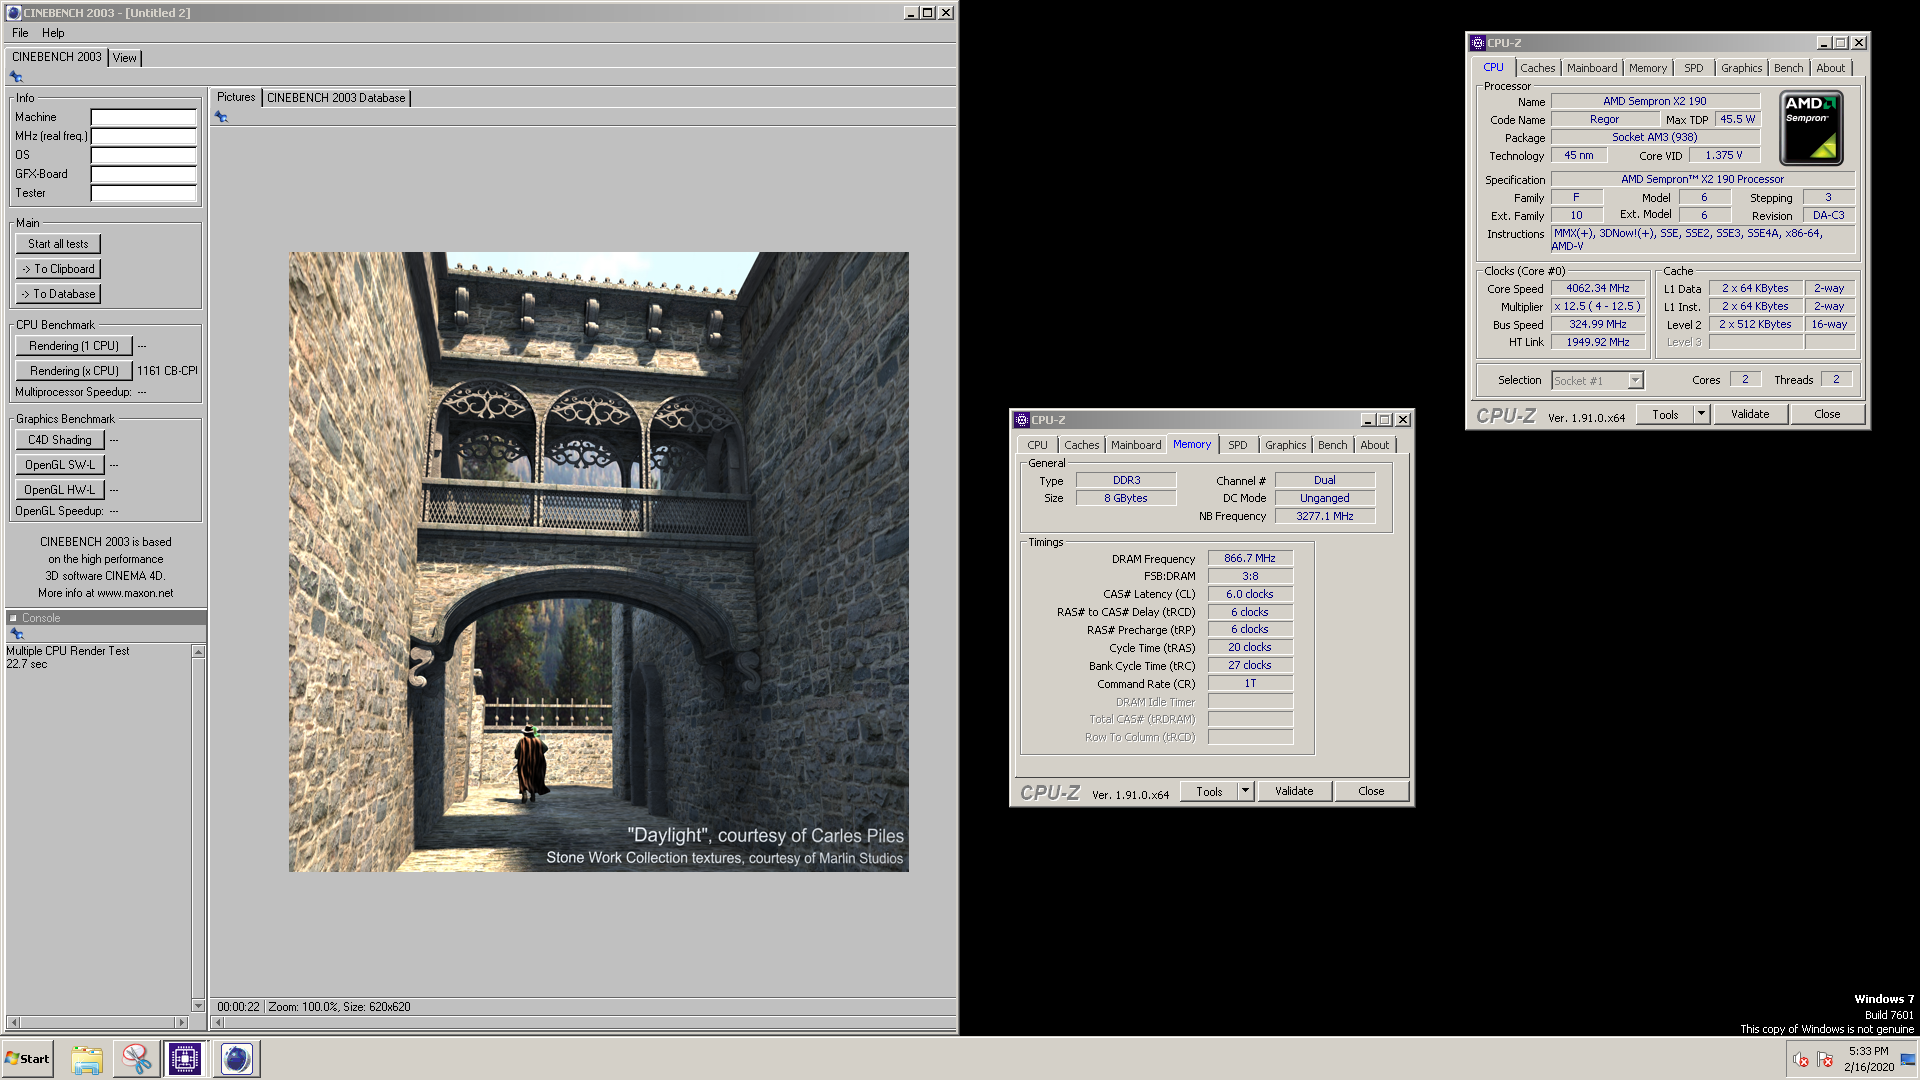Viewport: 1920px width, 1080px height.
Task: Click Tools button in CPU-Z Memory window
Action: coord(1209,791)
